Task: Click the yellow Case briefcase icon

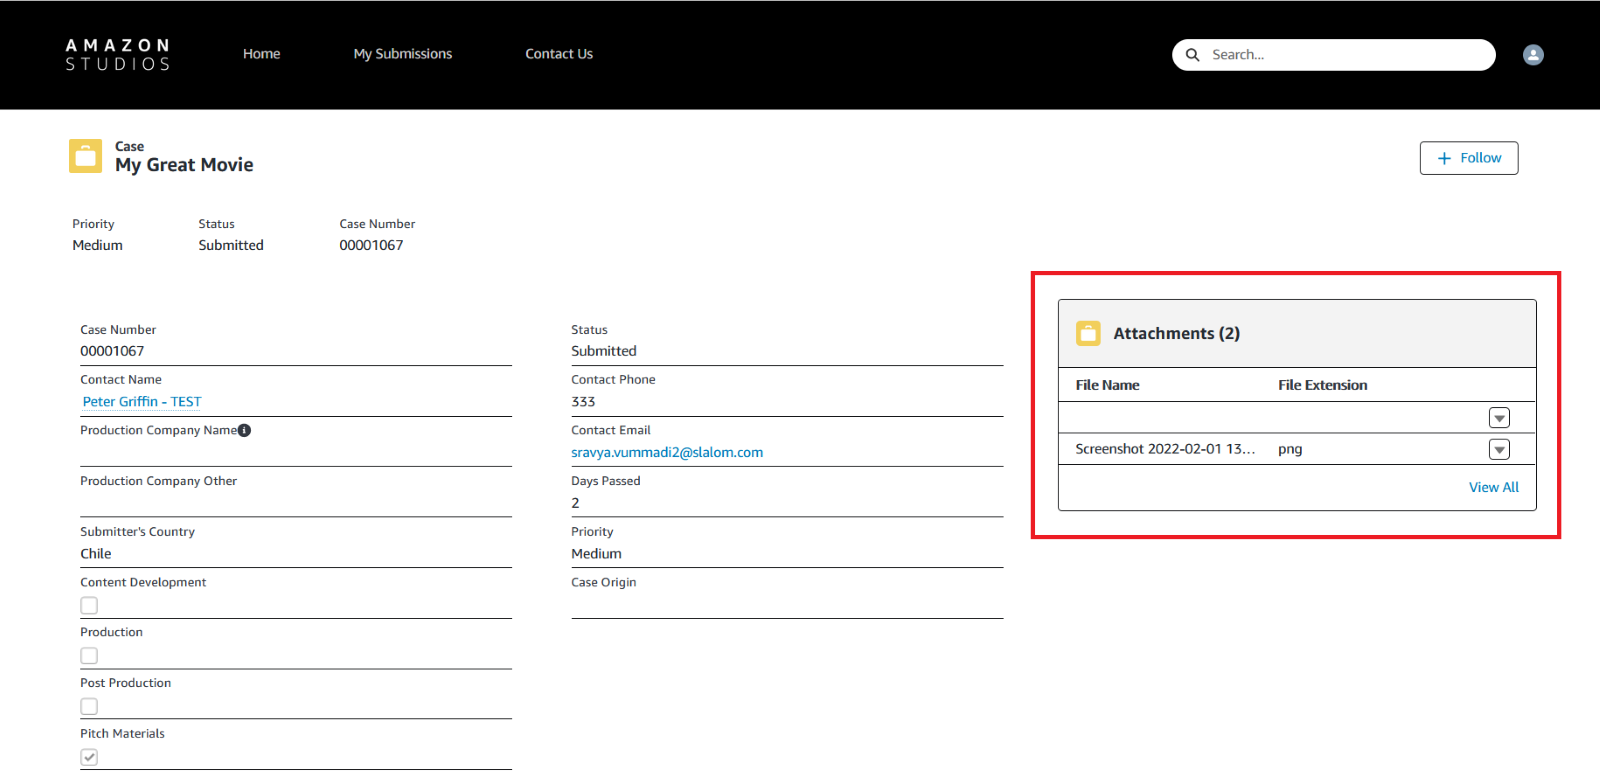Action: tap(85, 156)
